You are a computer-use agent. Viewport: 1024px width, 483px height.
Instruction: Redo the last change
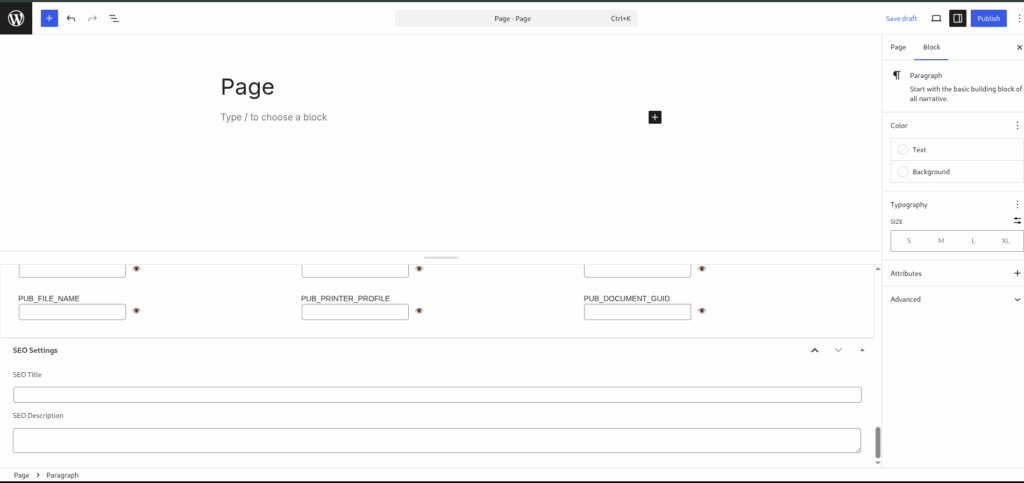(92, 18)
